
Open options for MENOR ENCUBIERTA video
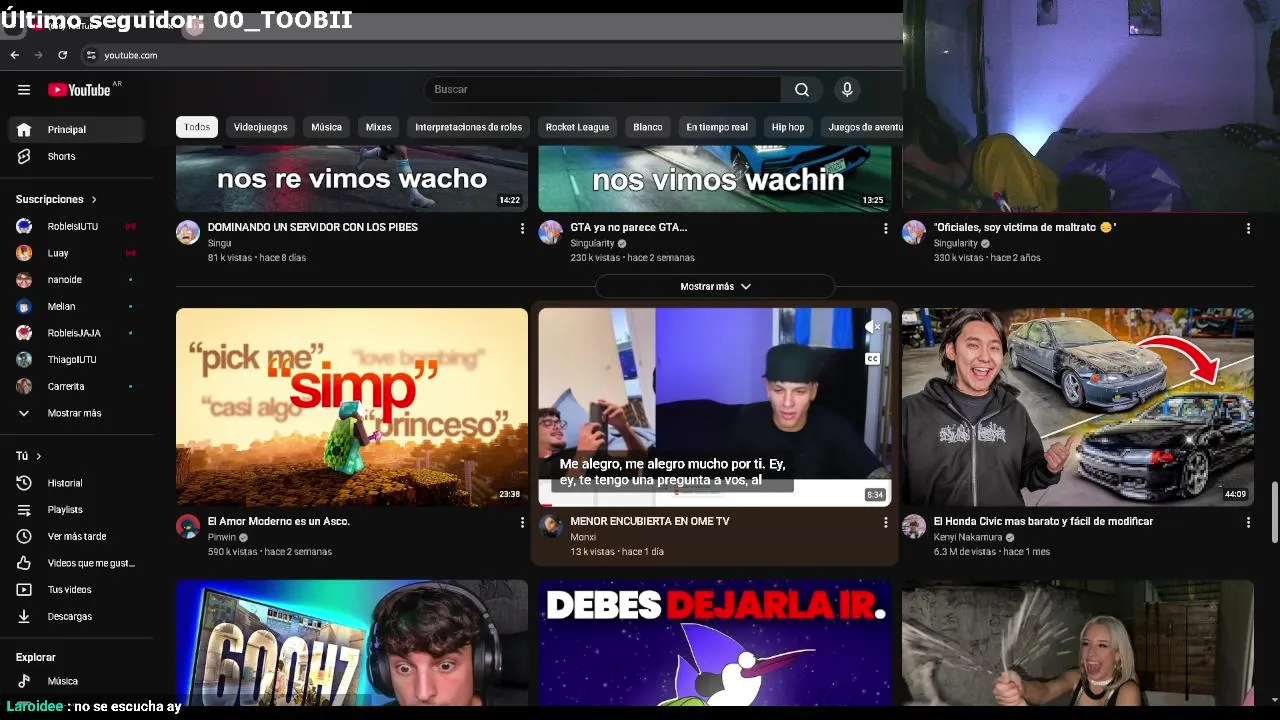coord(885,523)
